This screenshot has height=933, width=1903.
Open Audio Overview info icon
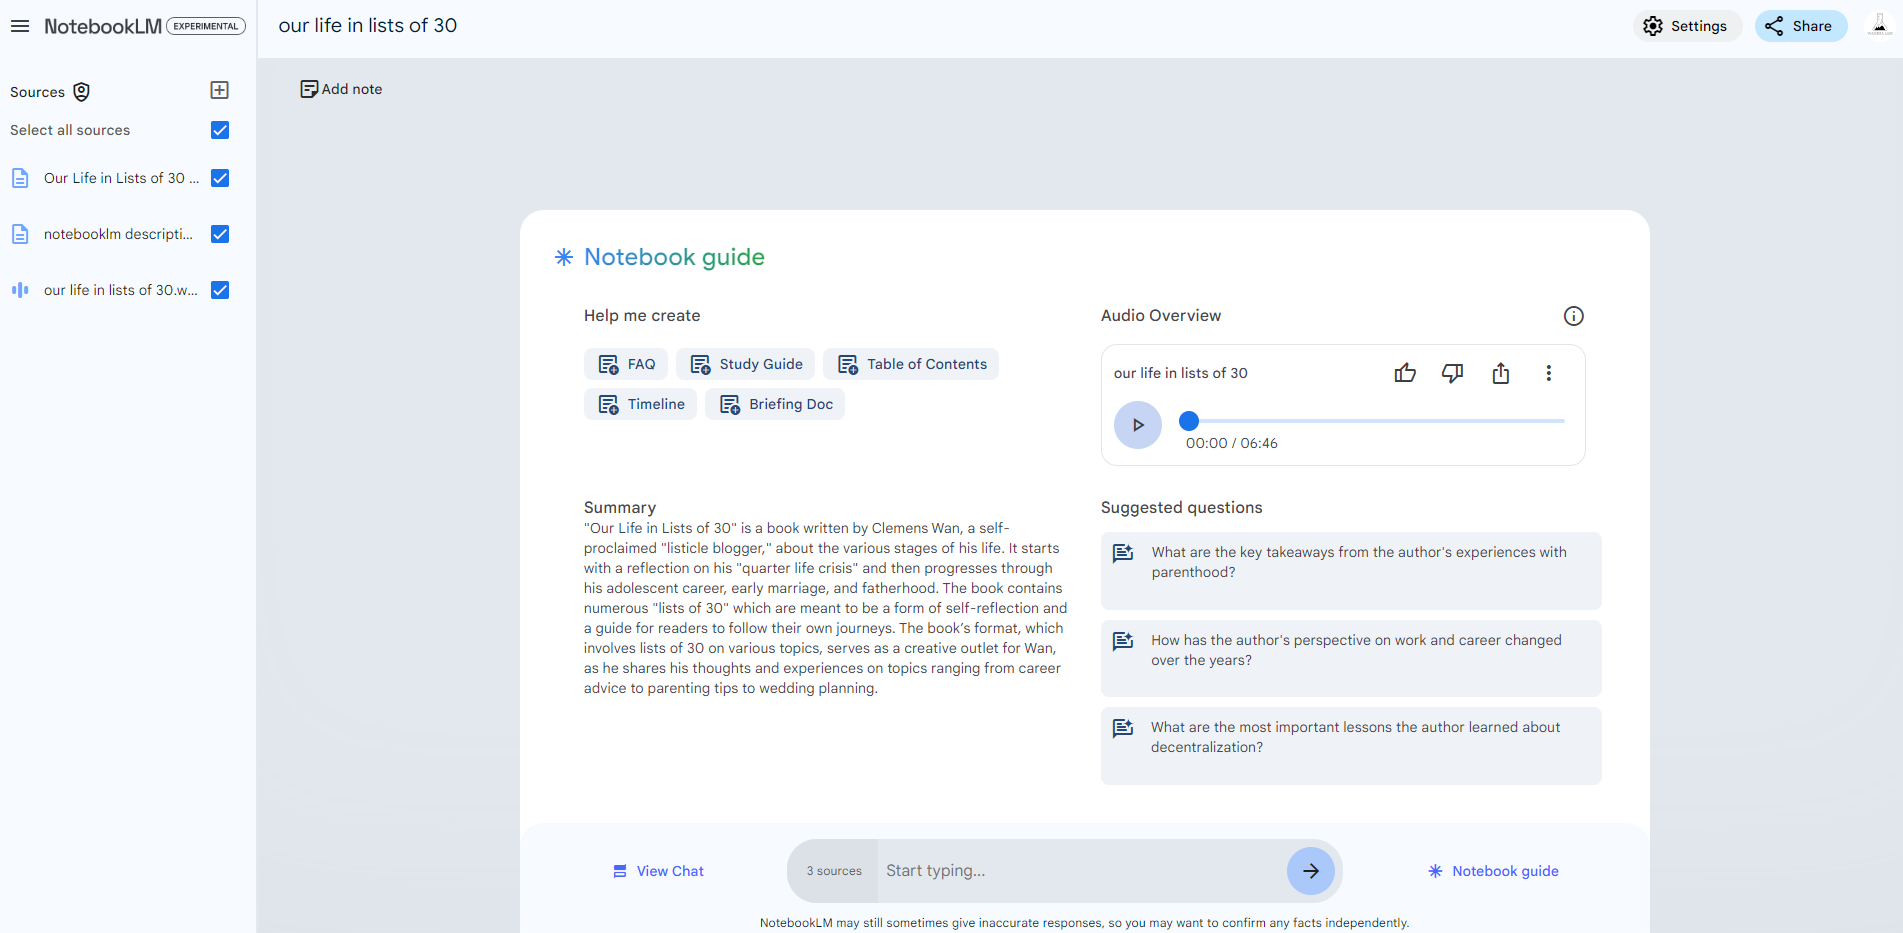coord(1573,316)
